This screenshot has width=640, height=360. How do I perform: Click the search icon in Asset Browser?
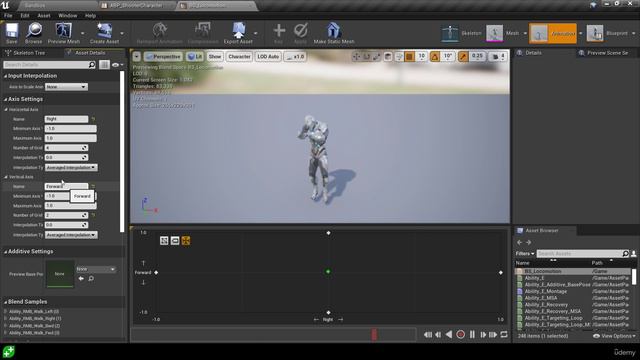[625, 253]
